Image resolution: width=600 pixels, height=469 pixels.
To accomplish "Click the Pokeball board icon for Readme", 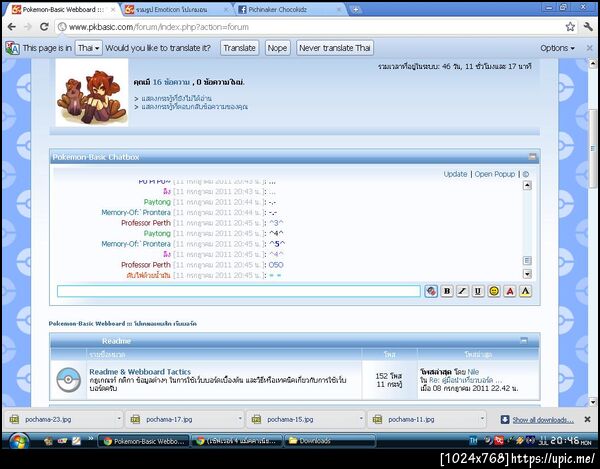I will 68,380.
